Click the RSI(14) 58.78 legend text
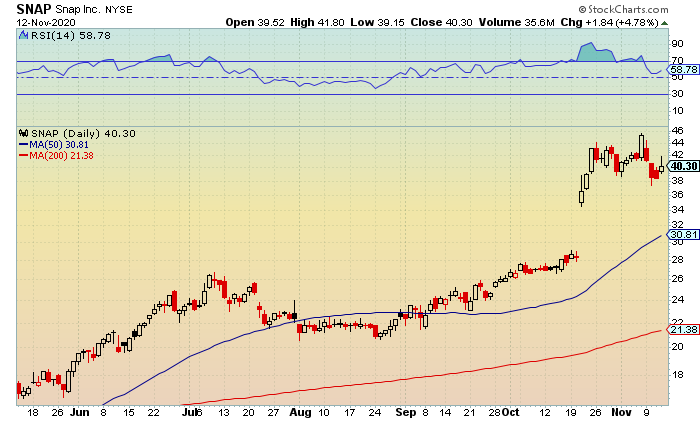 [71, 35]
